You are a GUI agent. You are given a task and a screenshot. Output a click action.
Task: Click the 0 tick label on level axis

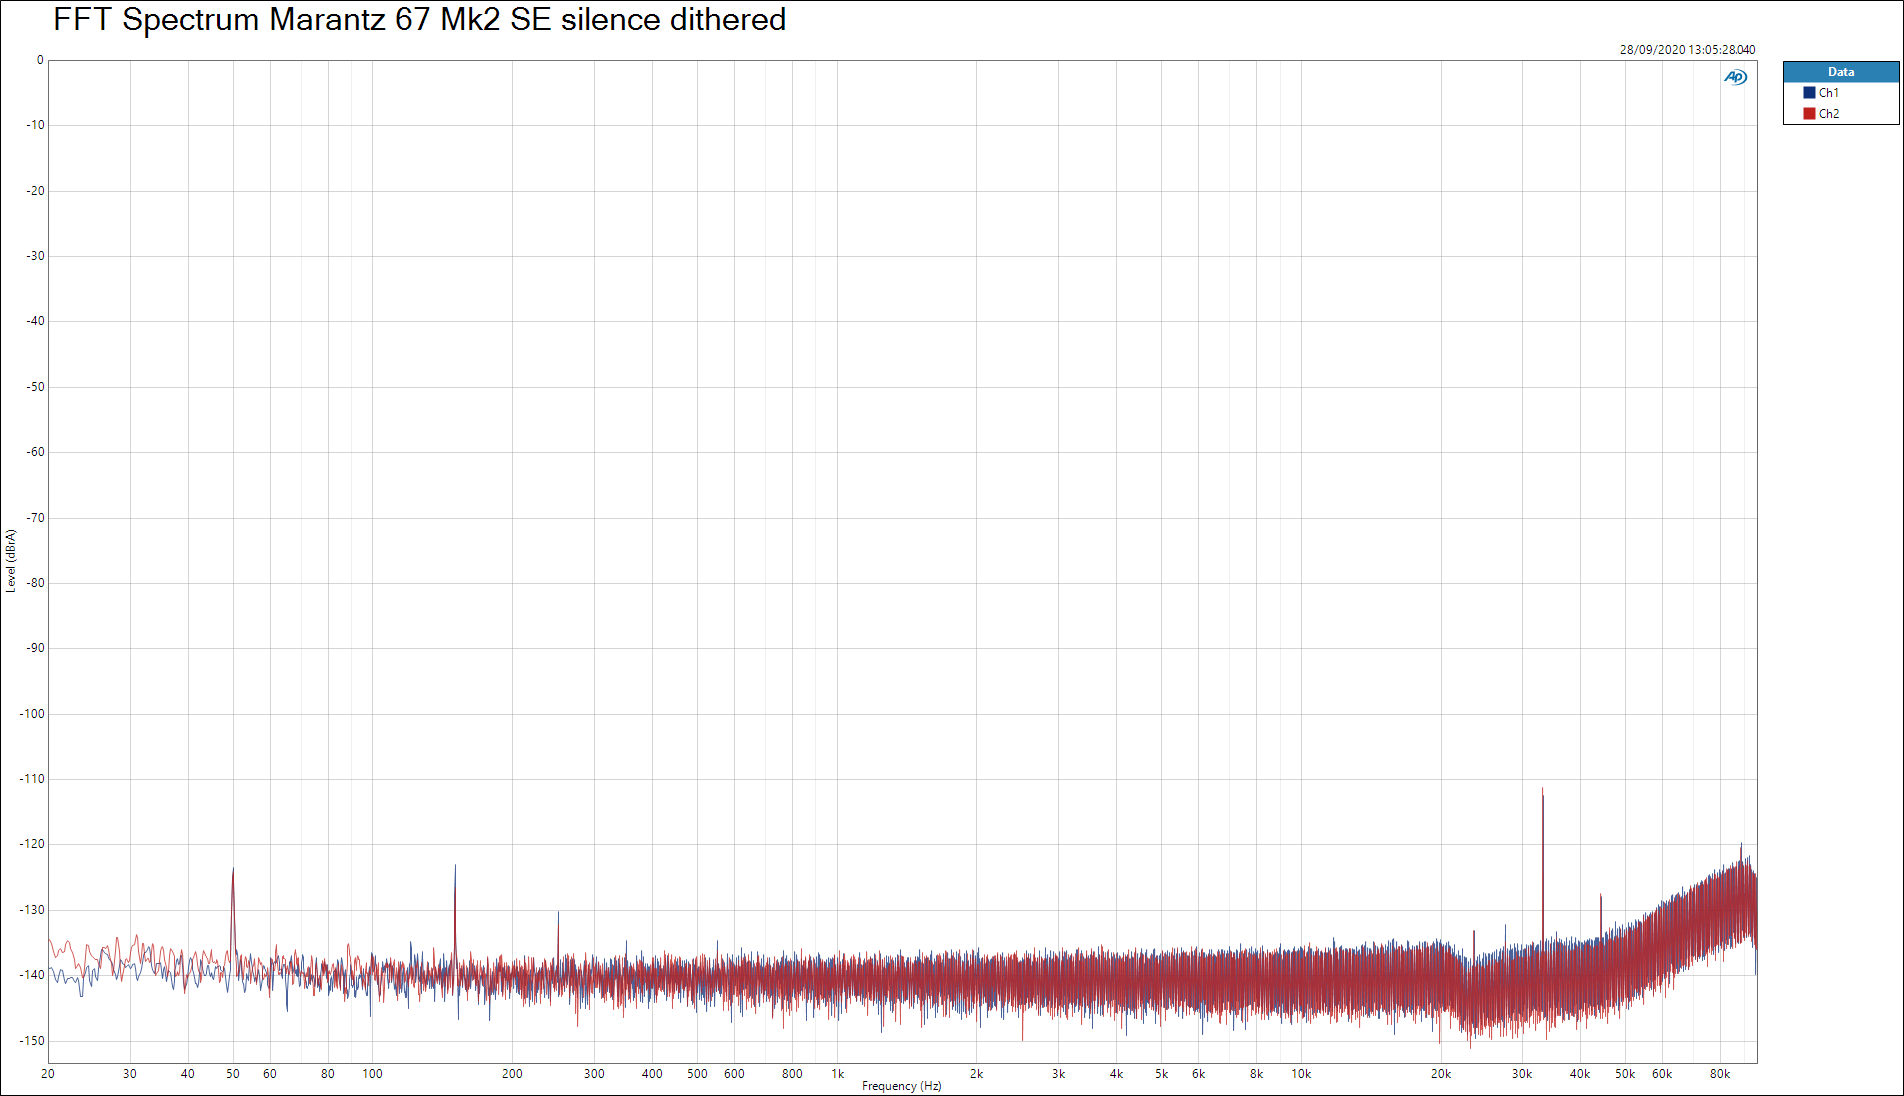[40, 60]
